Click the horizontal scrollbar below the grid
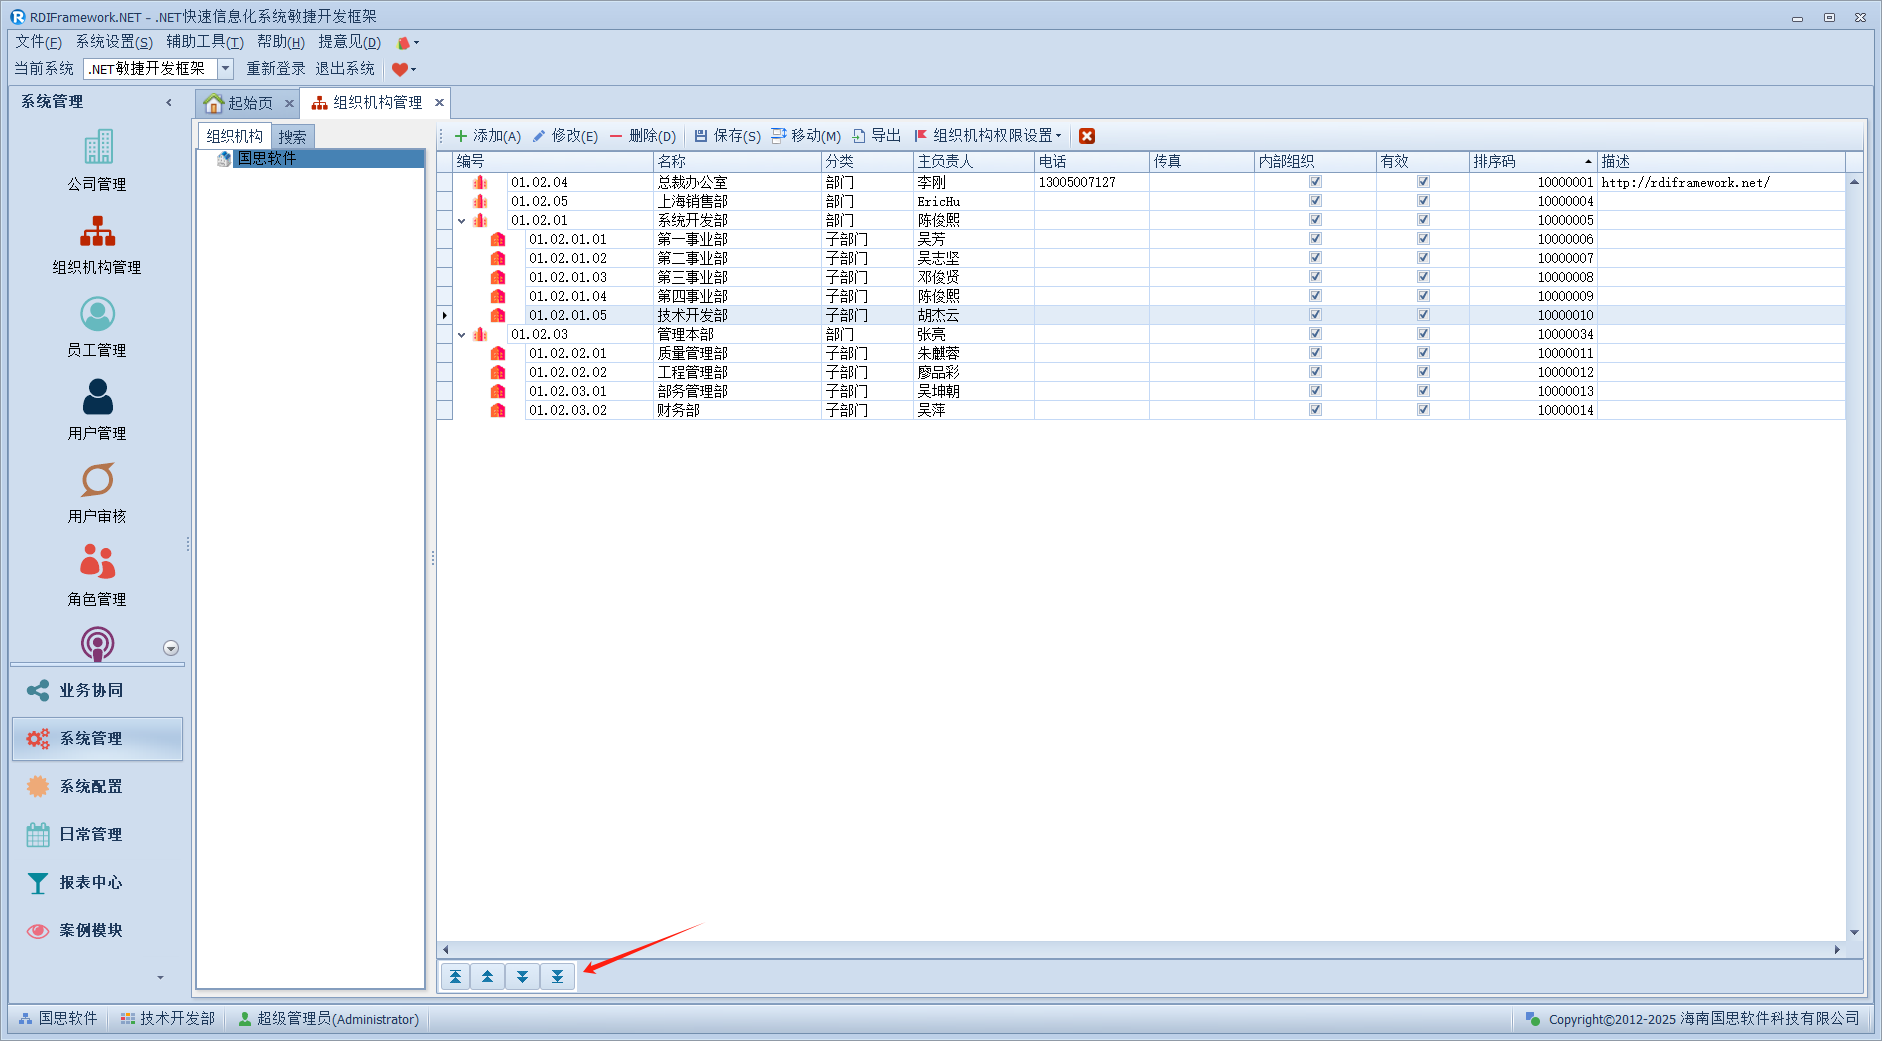 1140,950
